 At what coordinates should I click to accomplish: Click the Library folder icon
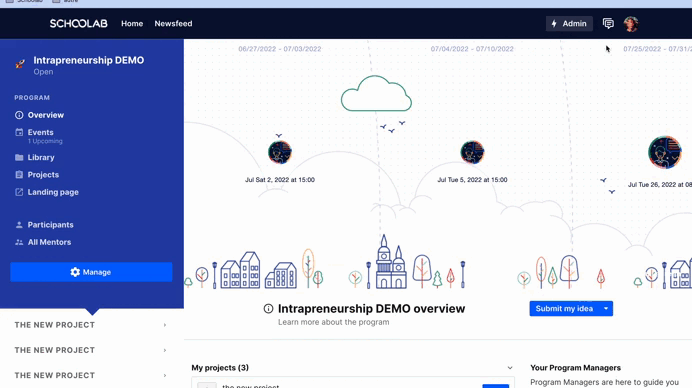[19, 157]
